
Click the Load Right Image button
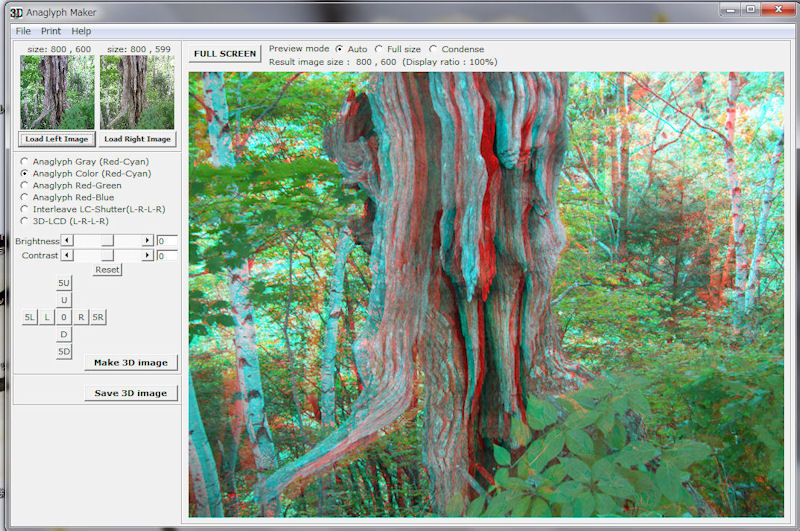(137, 139)
